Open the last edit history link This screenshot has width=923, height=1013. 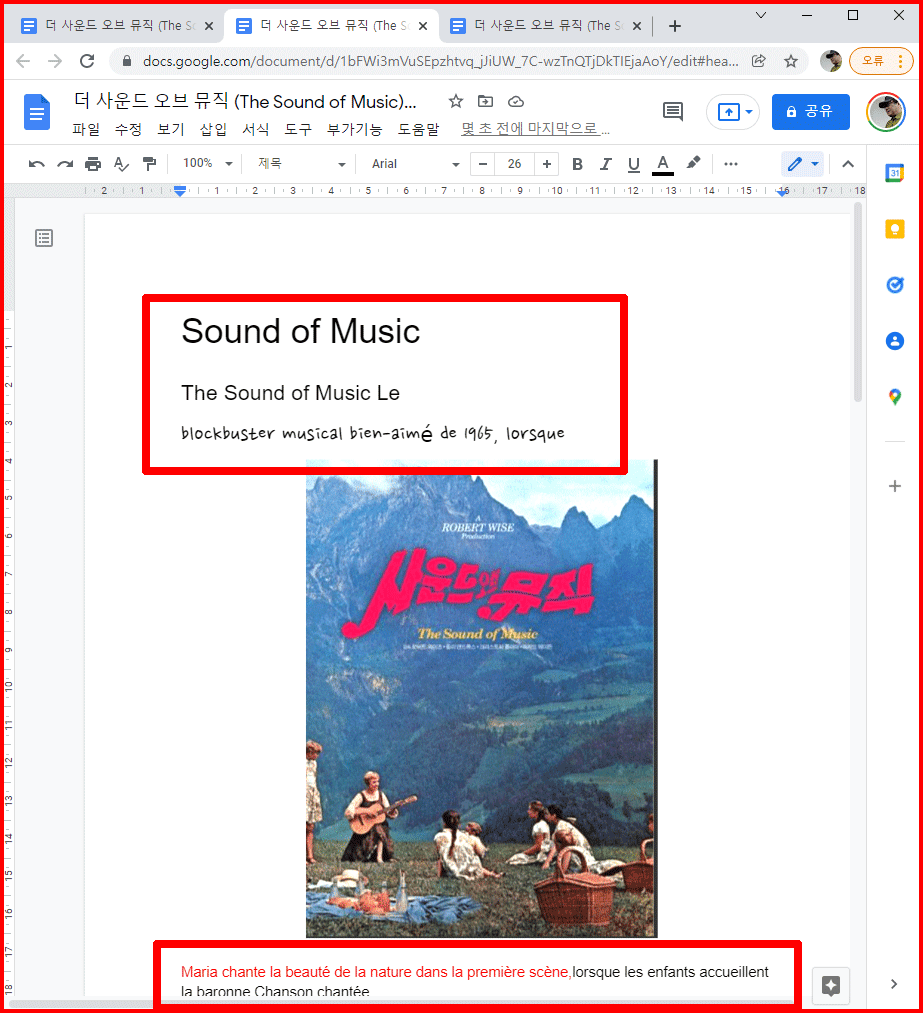(x=535, y=129)
